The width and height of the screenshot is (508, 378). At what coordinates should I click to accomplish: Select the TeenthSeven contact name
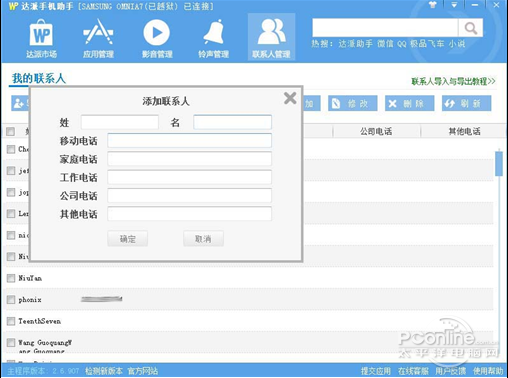40,321
